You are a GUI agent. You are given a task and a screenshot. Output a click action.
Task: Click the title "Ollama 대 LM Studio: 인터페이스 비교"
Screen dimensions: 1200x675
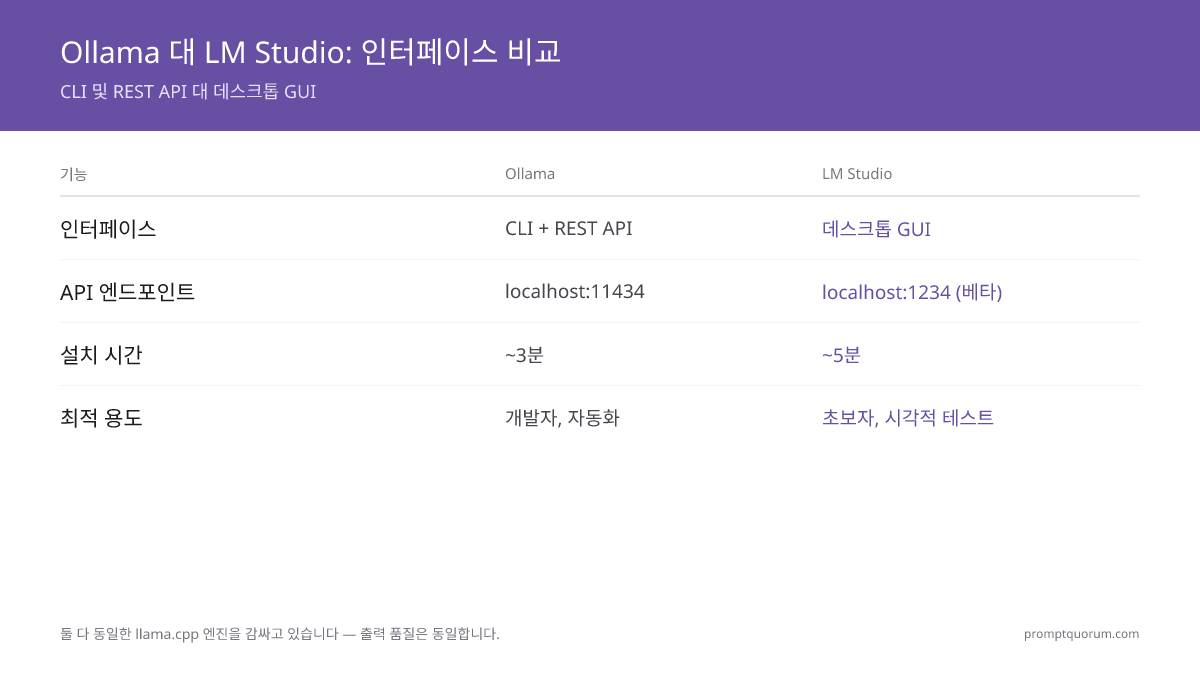(310, 51)
